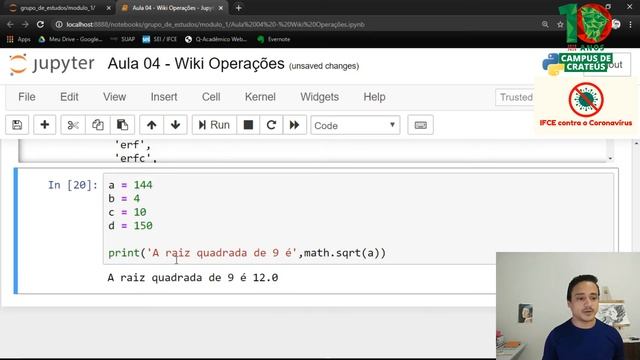640x360 pixels.
Task: Go back in browser history
Action: tap(10, 24)
